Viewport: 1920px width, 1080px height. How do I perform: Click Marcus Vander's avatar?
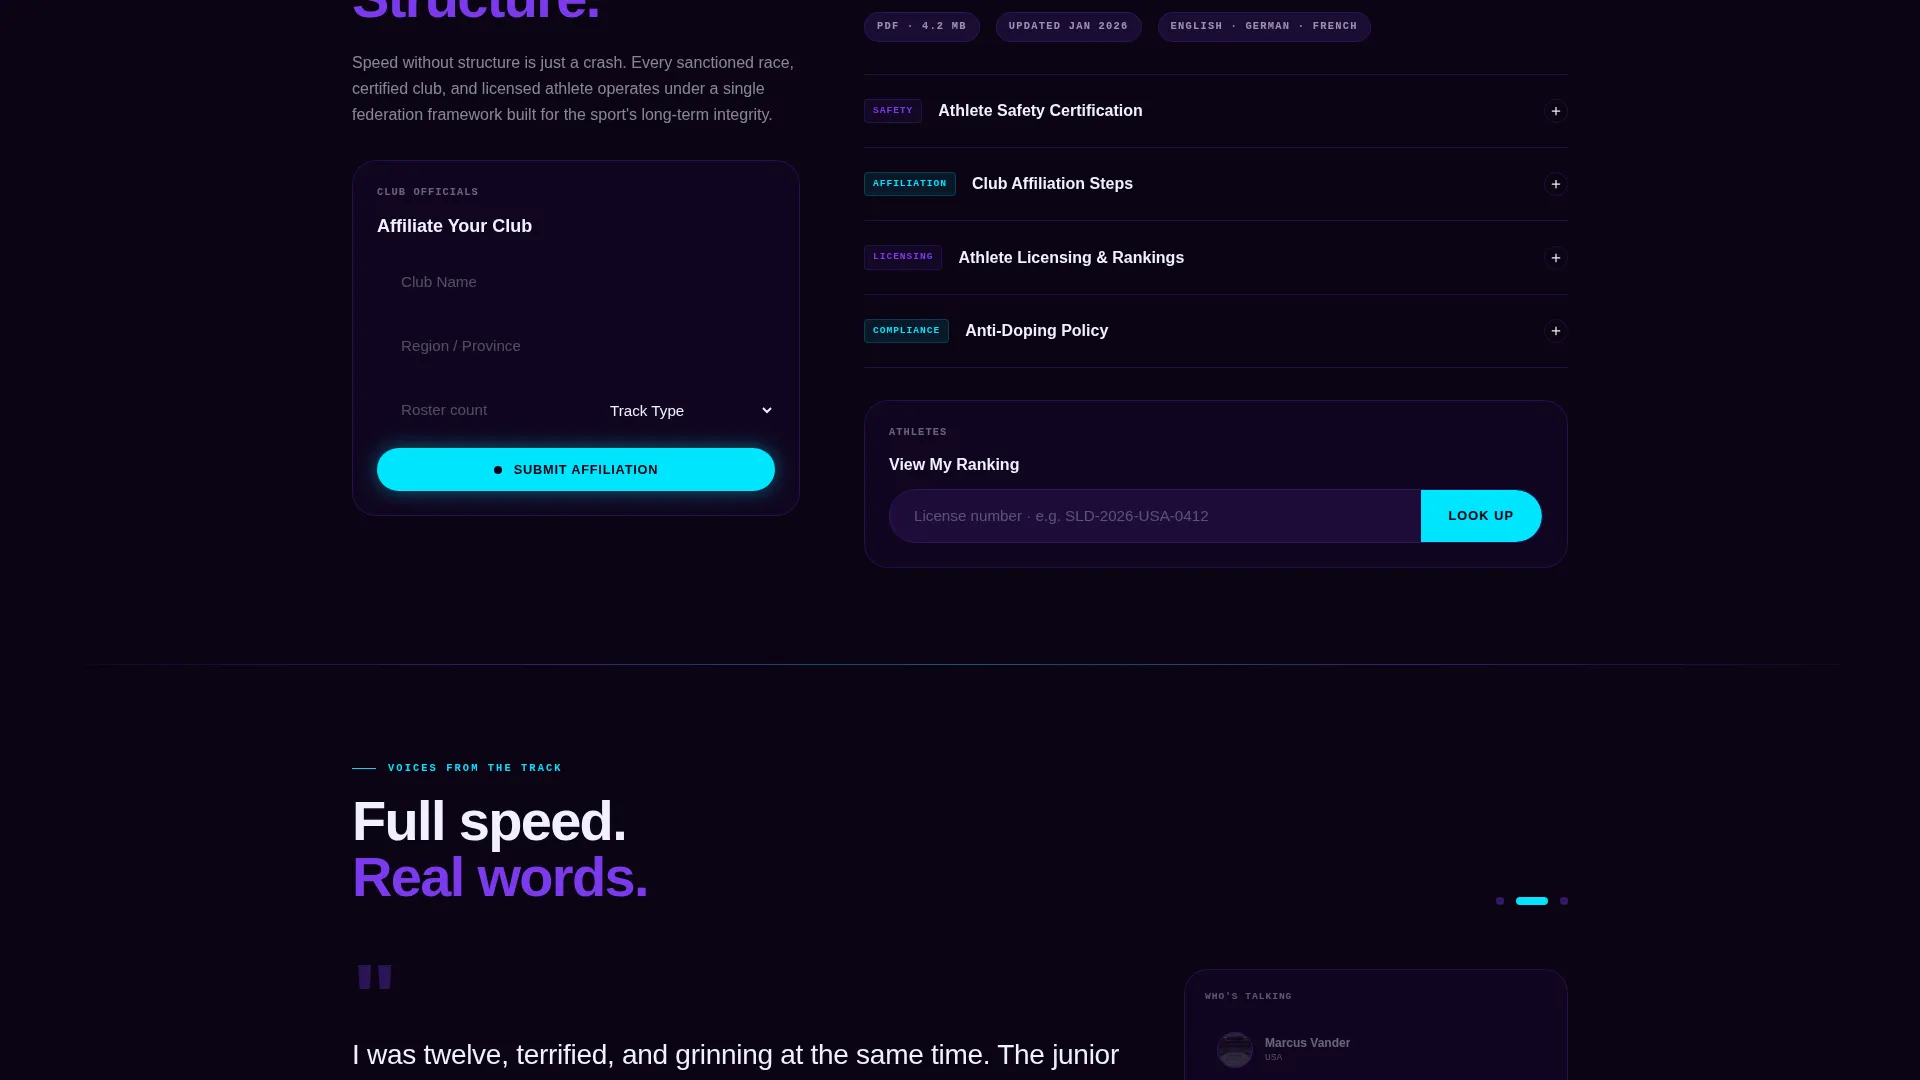1235,1049
